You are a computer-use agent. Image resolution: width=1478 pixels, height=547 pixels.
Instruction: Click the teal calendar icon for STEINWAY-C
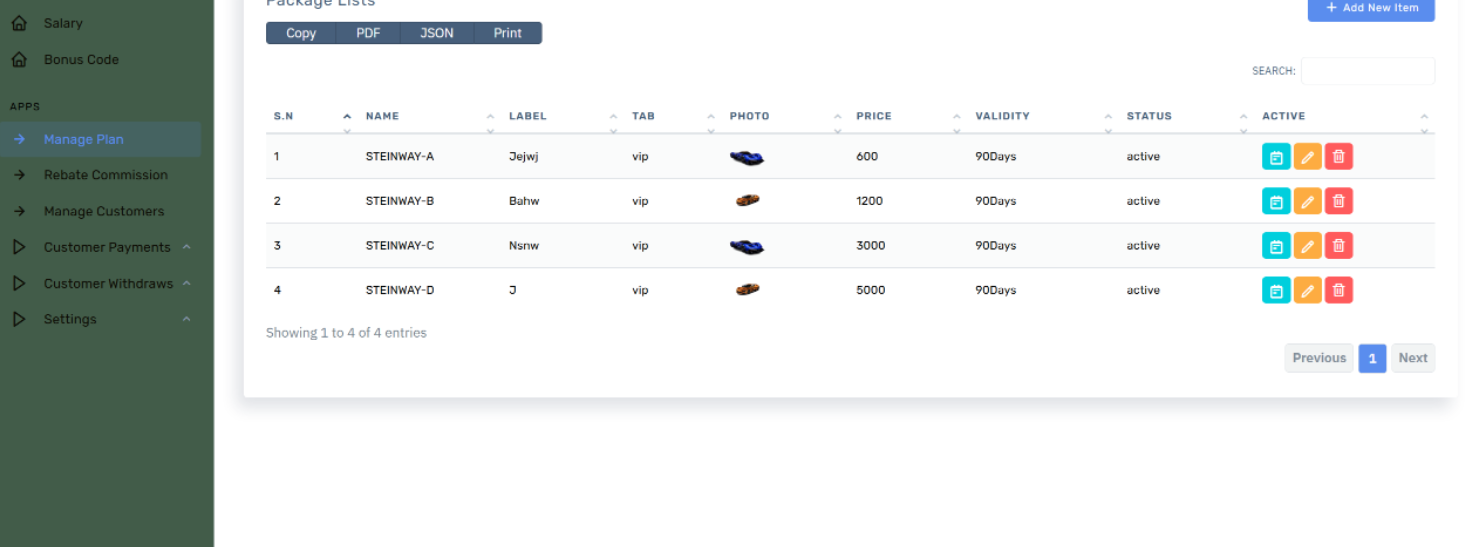tap(1276, 246)
